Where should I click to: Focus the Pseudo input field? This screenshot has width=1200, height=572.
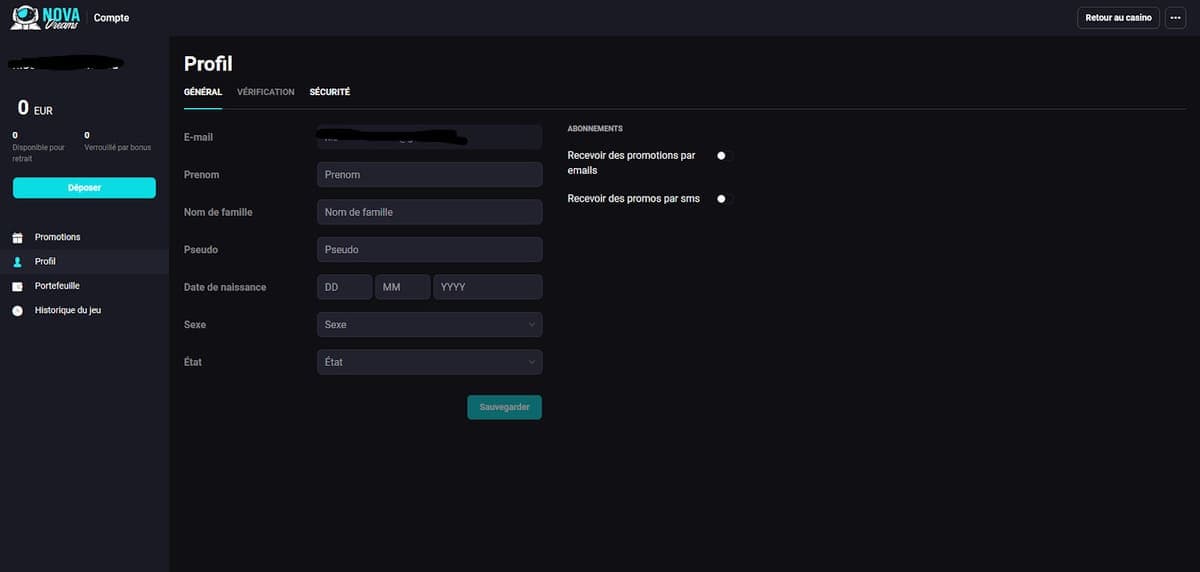pyautogui.click(x=429, y=250)
